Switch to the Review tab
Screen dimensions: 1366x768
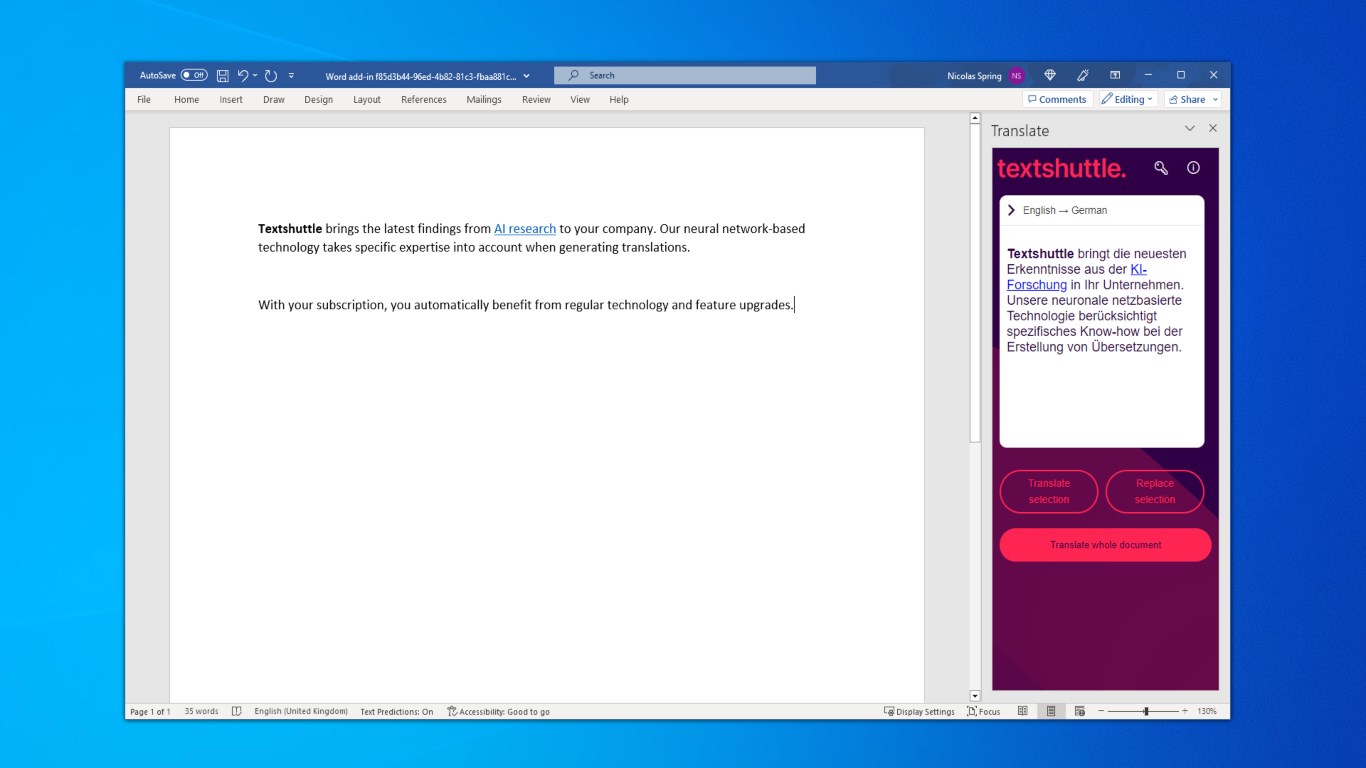pos(536,99)
